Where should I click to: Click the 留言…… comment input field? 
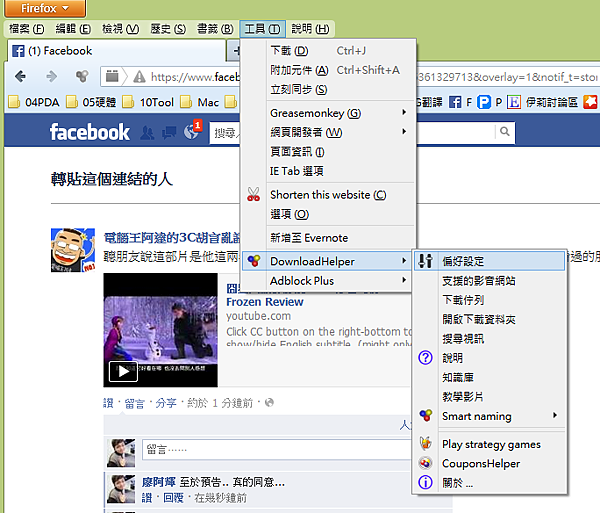[x=277, y=449]
